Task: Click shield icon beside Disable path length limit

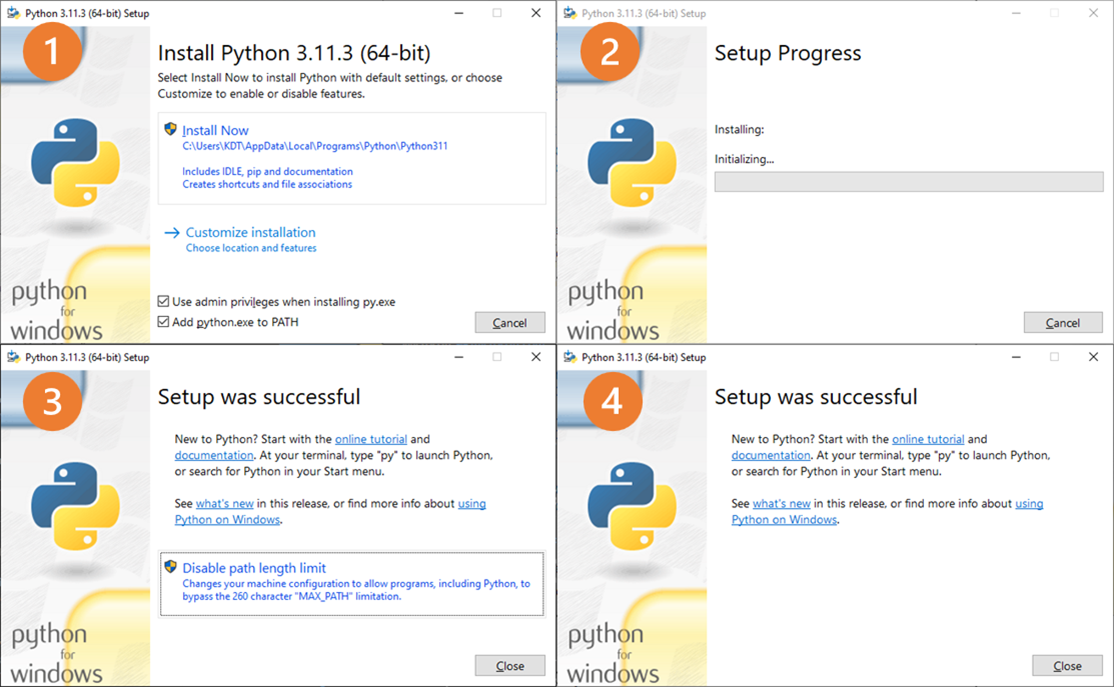Action: 171,567
